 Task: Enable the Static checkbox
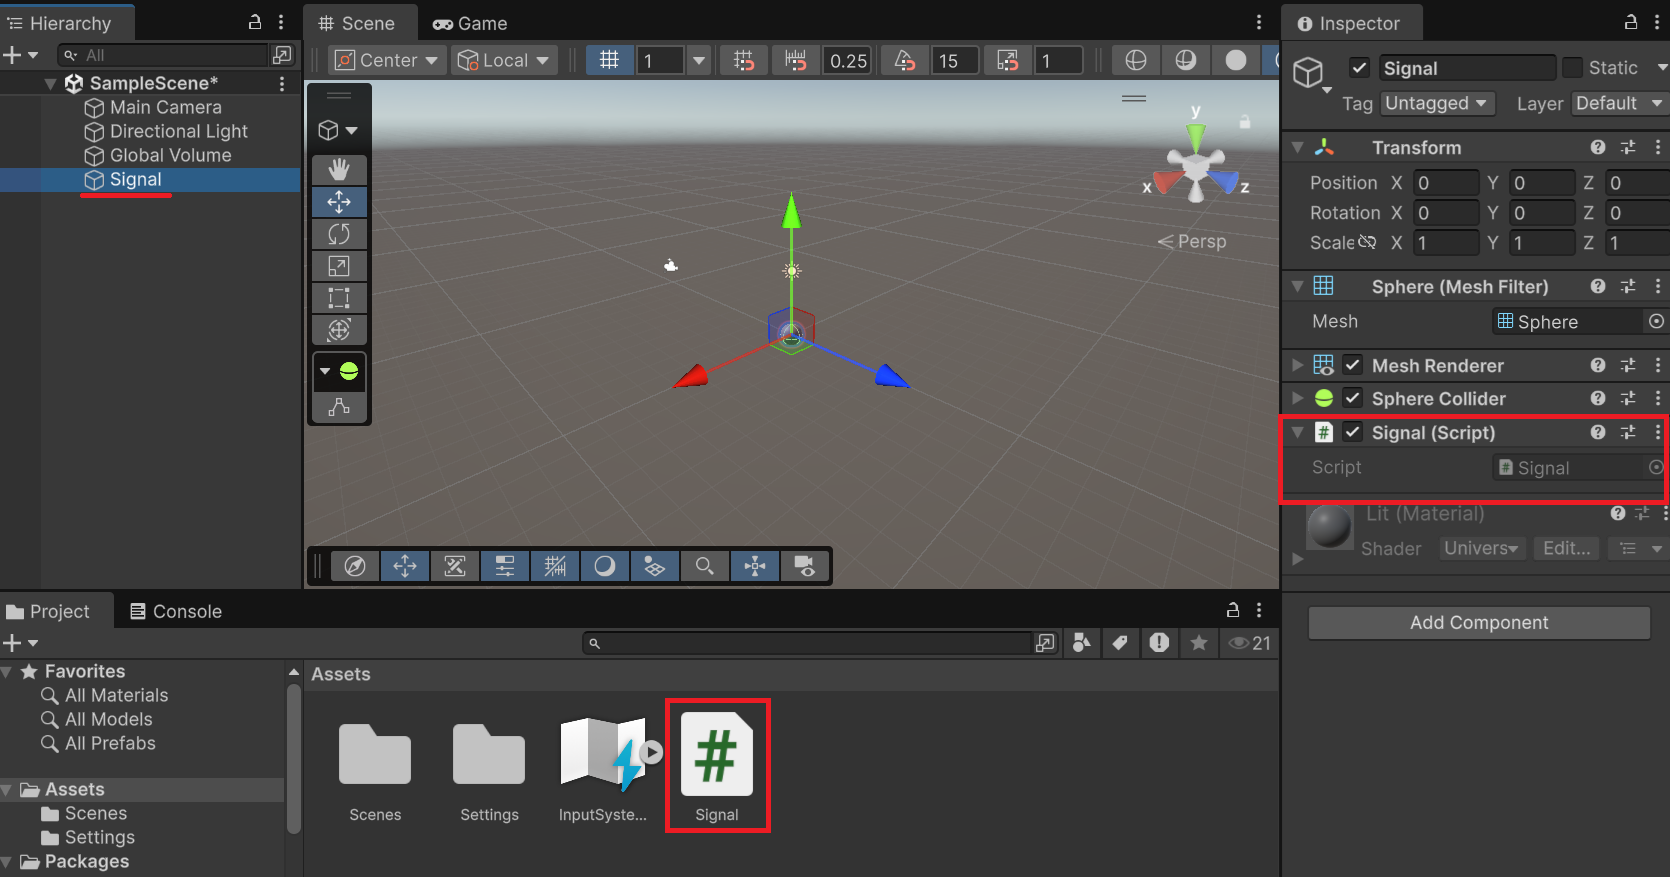pos(1573,68)
